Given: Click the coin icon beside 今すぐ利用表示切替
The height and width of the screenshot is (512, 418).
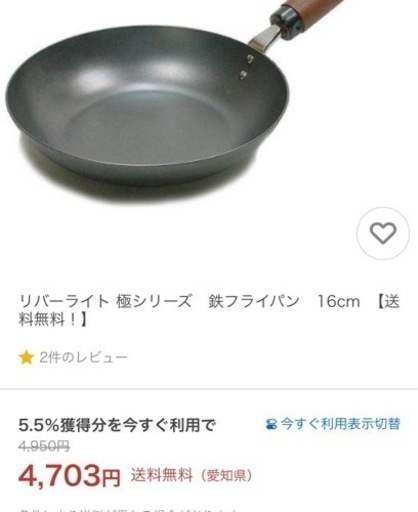Looking at the screenshot, I should pos(271,424).
